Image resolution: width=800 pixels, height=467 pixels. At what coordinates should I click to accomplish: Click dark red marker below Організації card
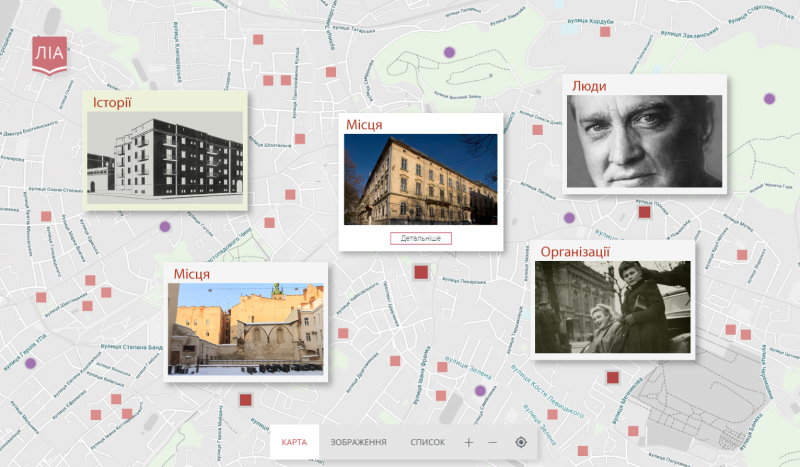pos(613,377)
